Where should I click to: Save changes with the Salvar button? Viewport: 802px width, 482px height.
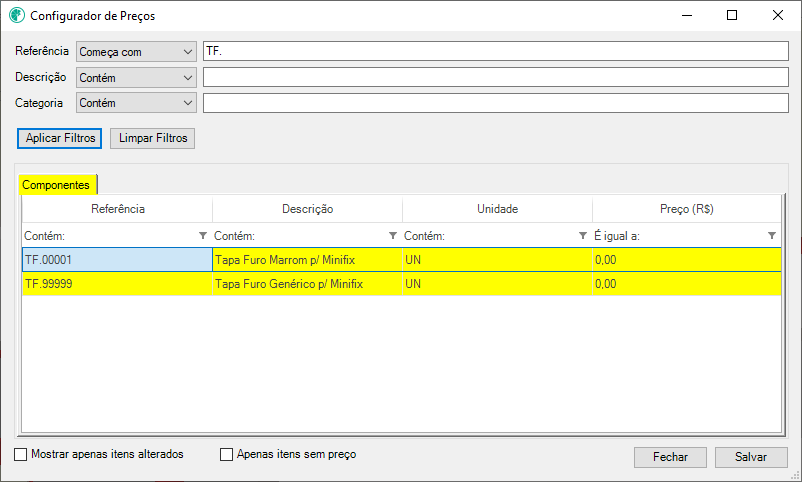click(751, 457)
